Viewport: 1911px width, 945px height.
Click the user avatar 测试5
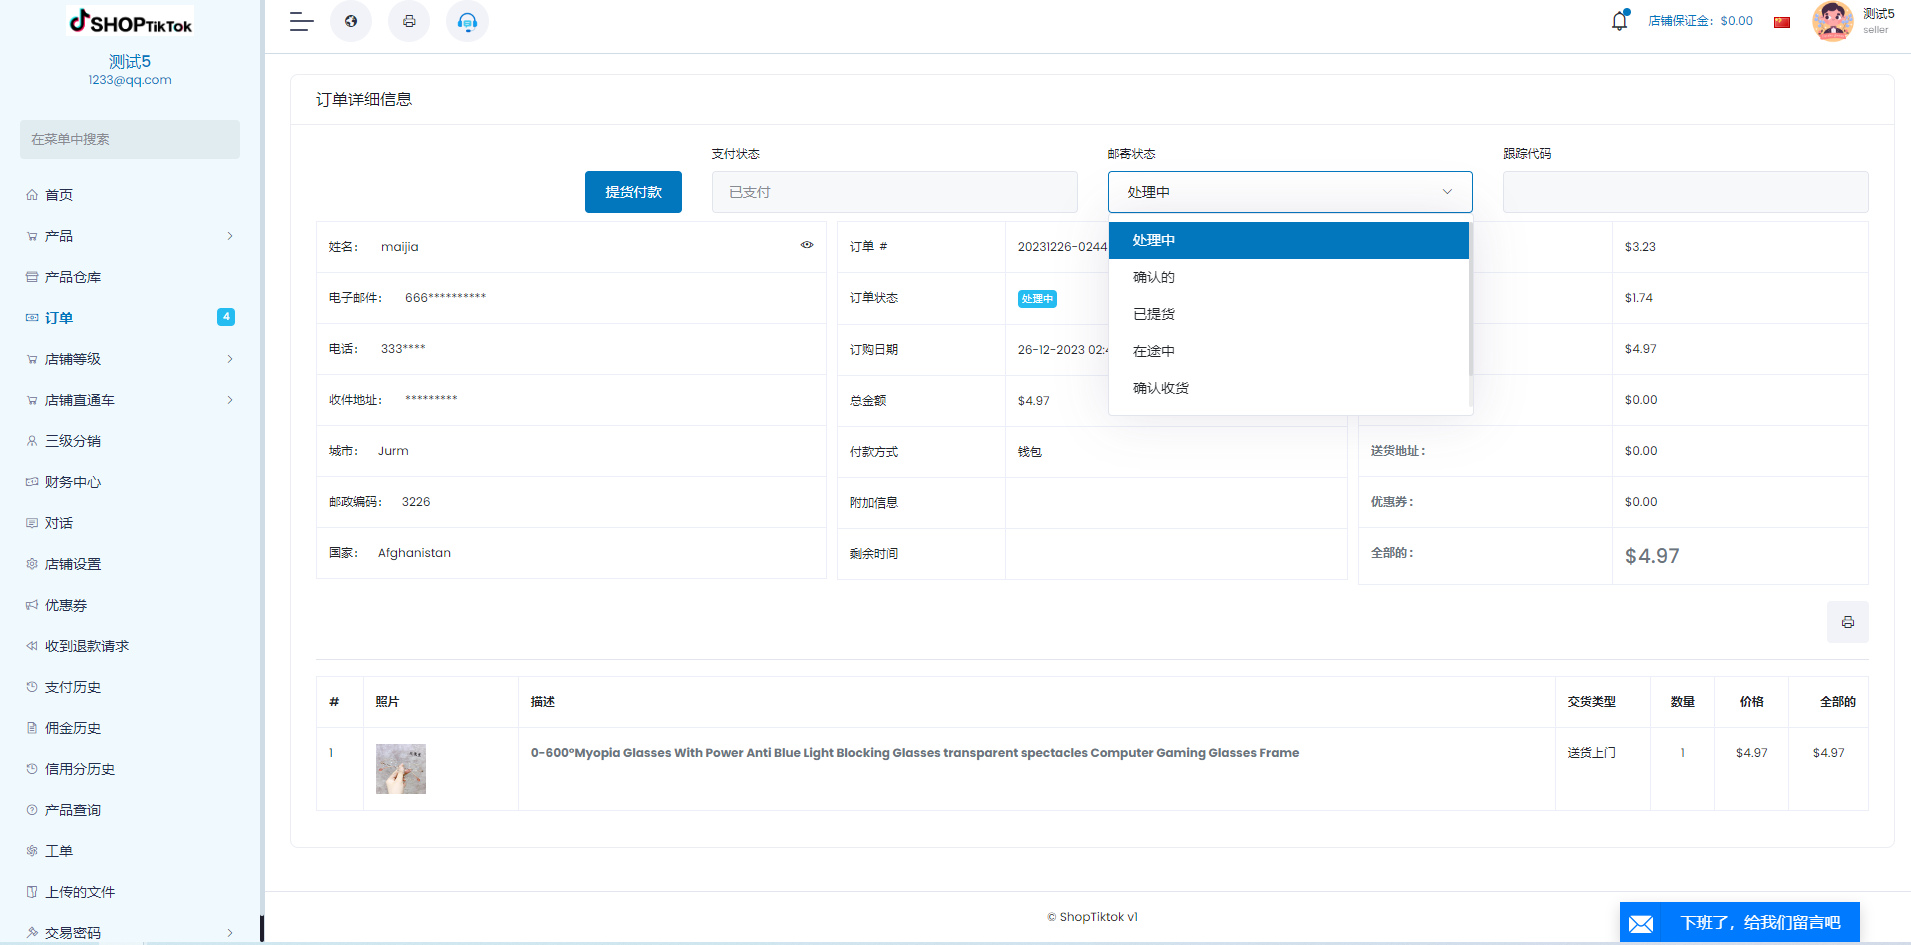[x=1832, y=21]
